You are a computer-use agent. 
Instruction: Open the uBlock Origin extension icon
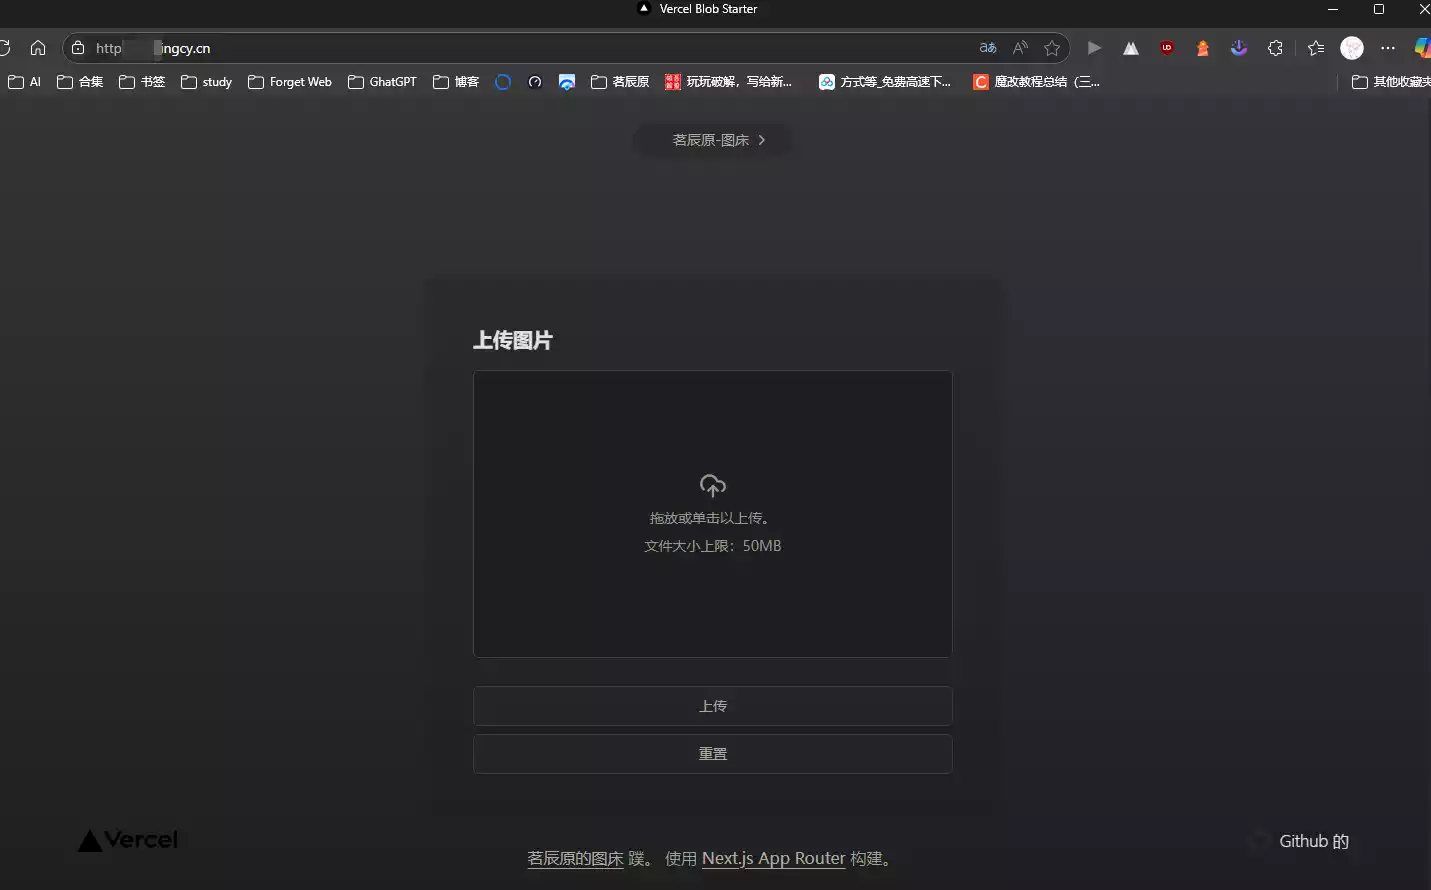tap(1167, 48)
